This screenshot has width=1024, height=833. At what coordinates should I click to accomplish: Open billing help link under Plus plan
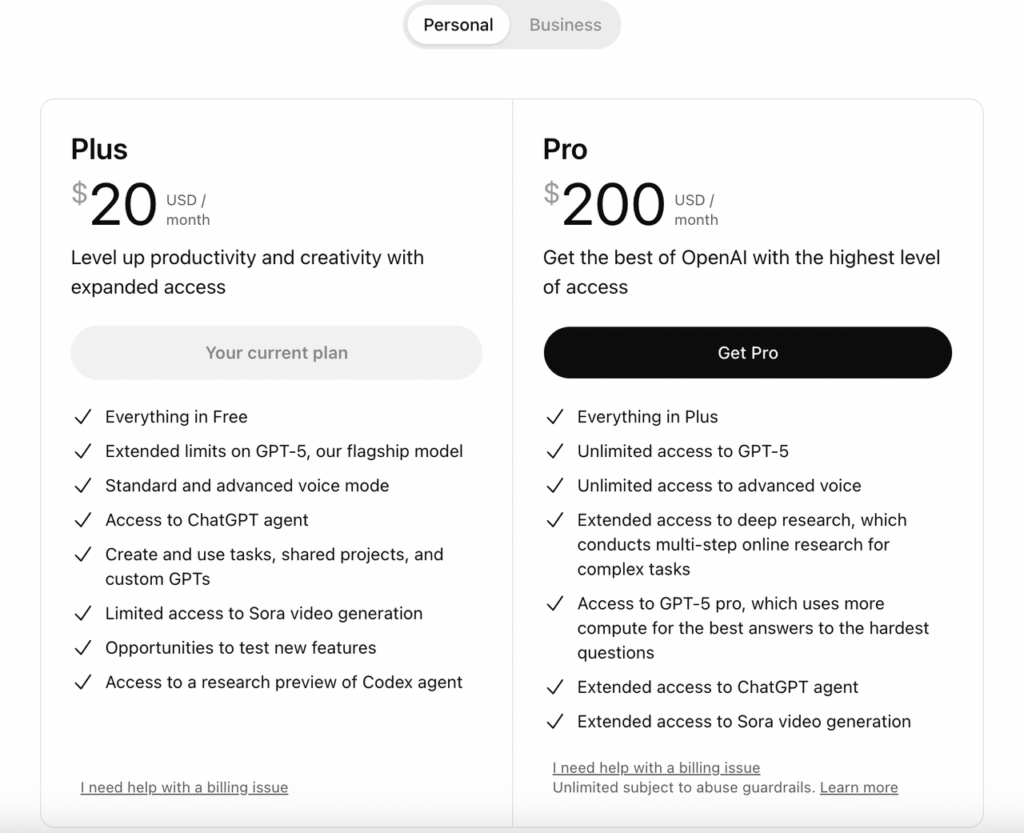(x=184, y=787)
